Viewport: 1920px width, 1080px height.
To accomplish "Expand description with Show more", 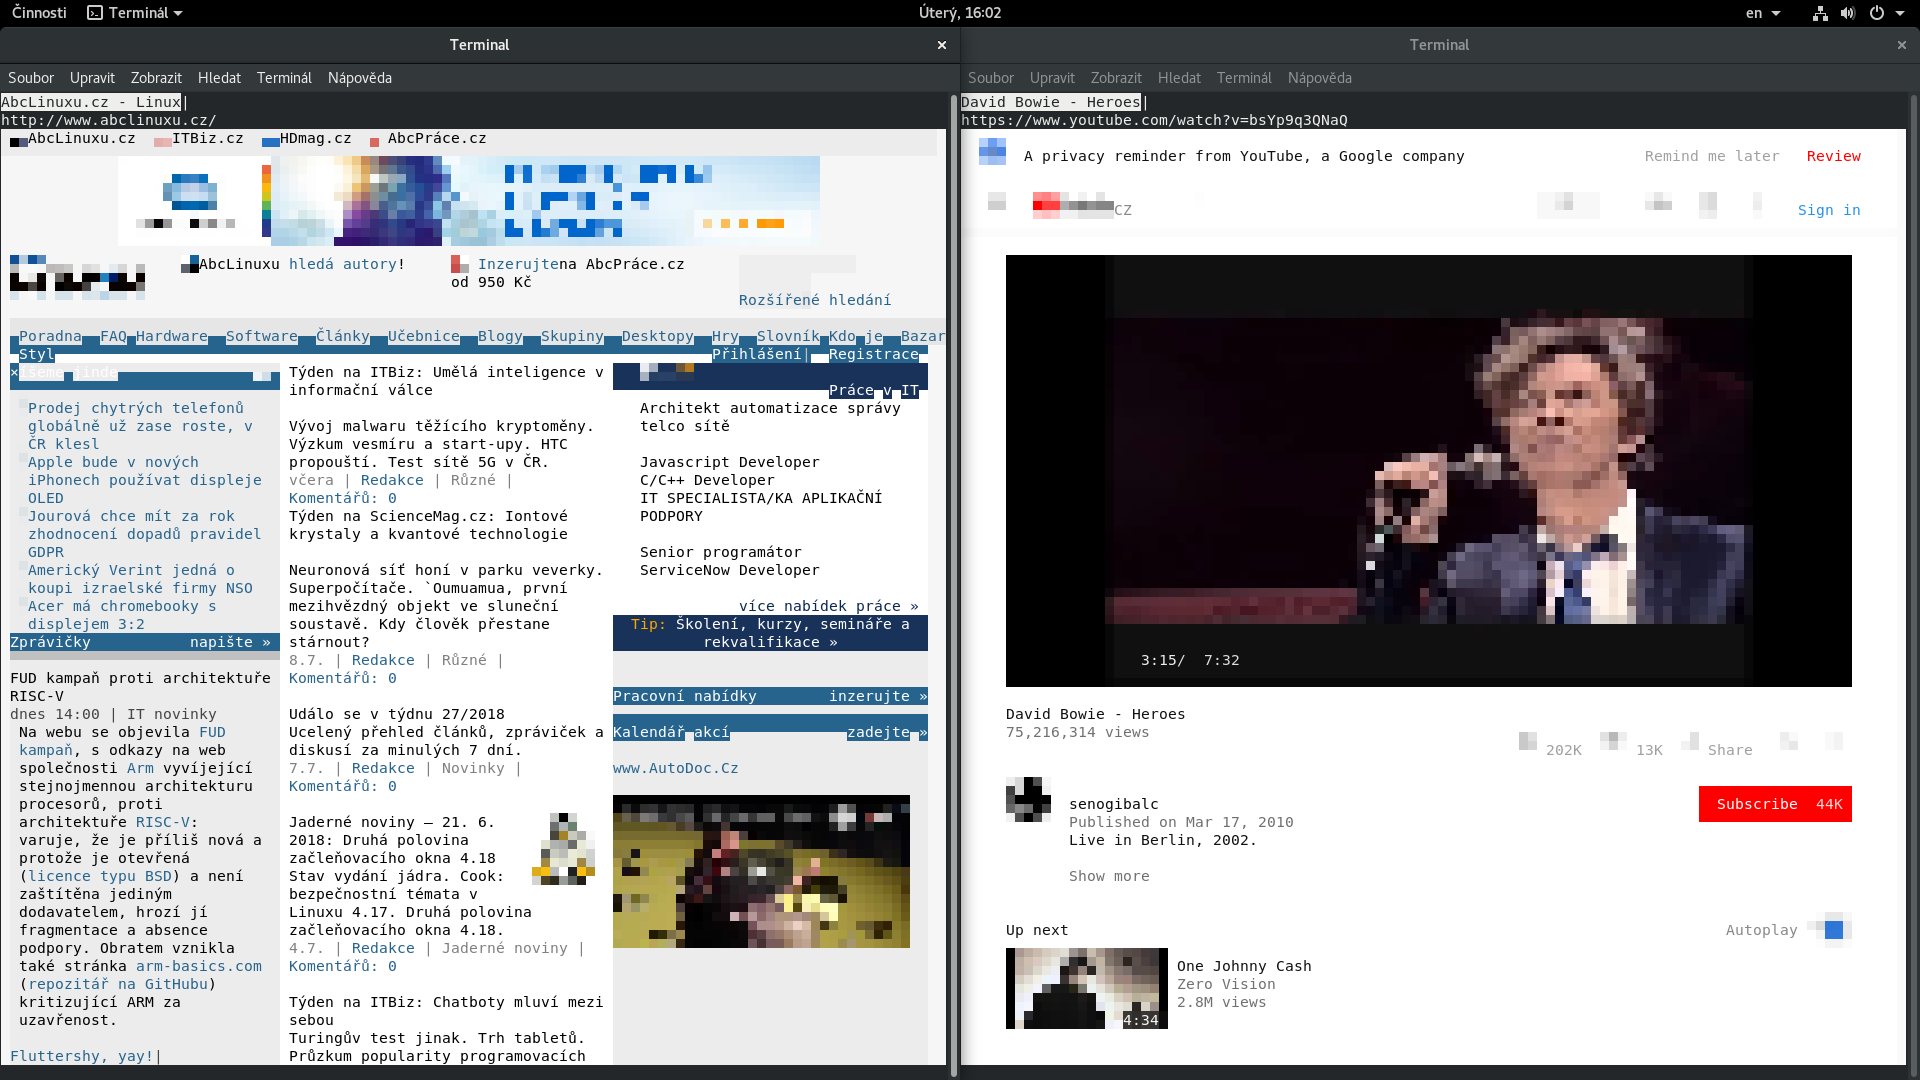I will click(1109, 877).
